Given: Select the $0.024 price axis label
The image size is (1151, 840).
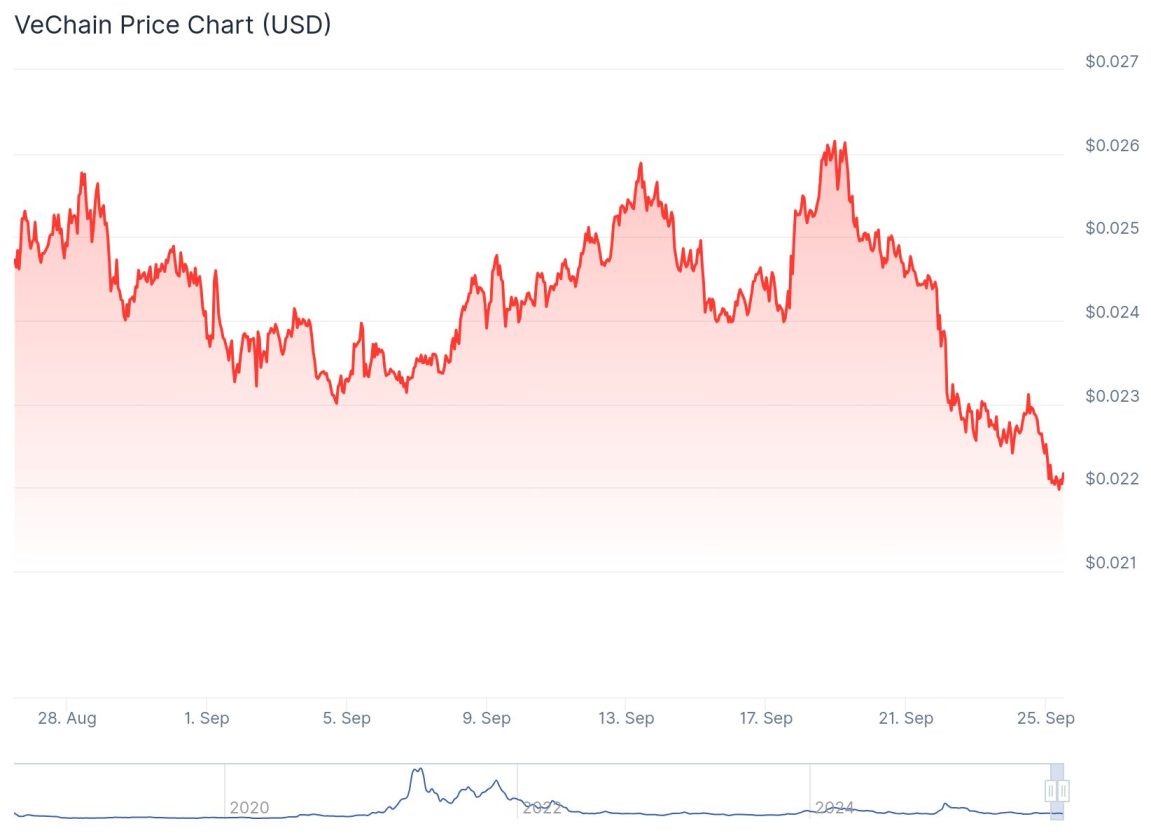Looking at the screenshot, I should (x=1112, y=313).
